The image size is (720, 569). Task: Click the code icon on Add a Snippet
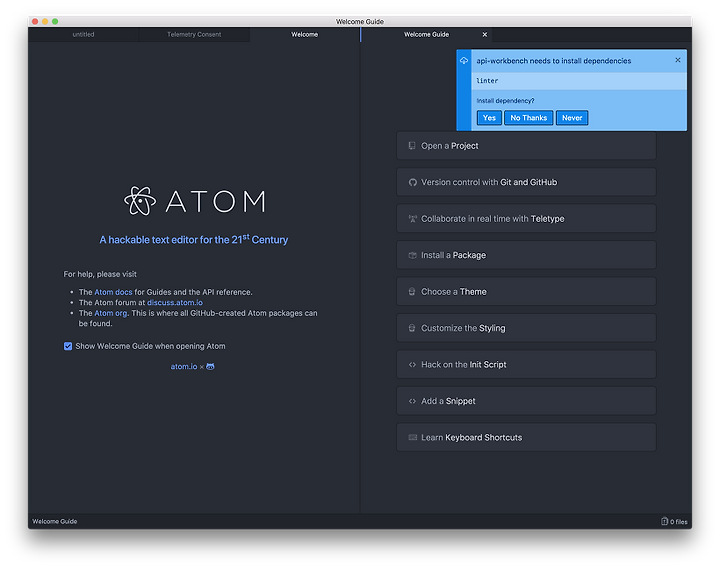(412, 401)
